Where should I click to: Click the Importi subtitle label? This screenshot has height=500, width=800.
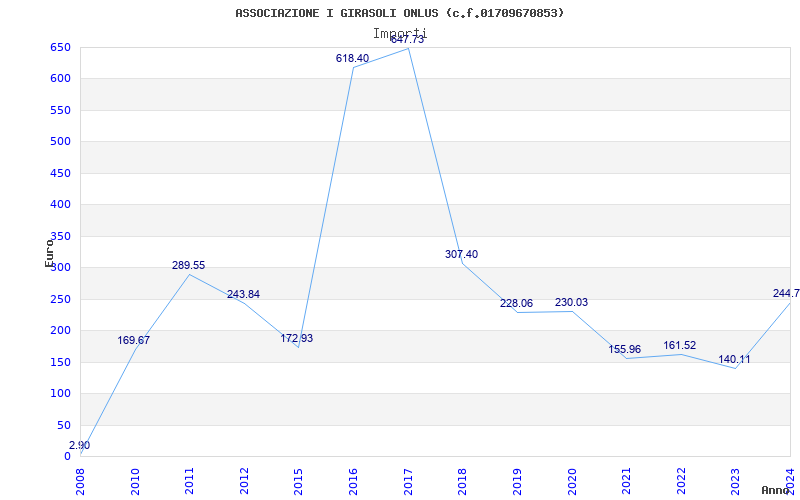tap(400, 33)
